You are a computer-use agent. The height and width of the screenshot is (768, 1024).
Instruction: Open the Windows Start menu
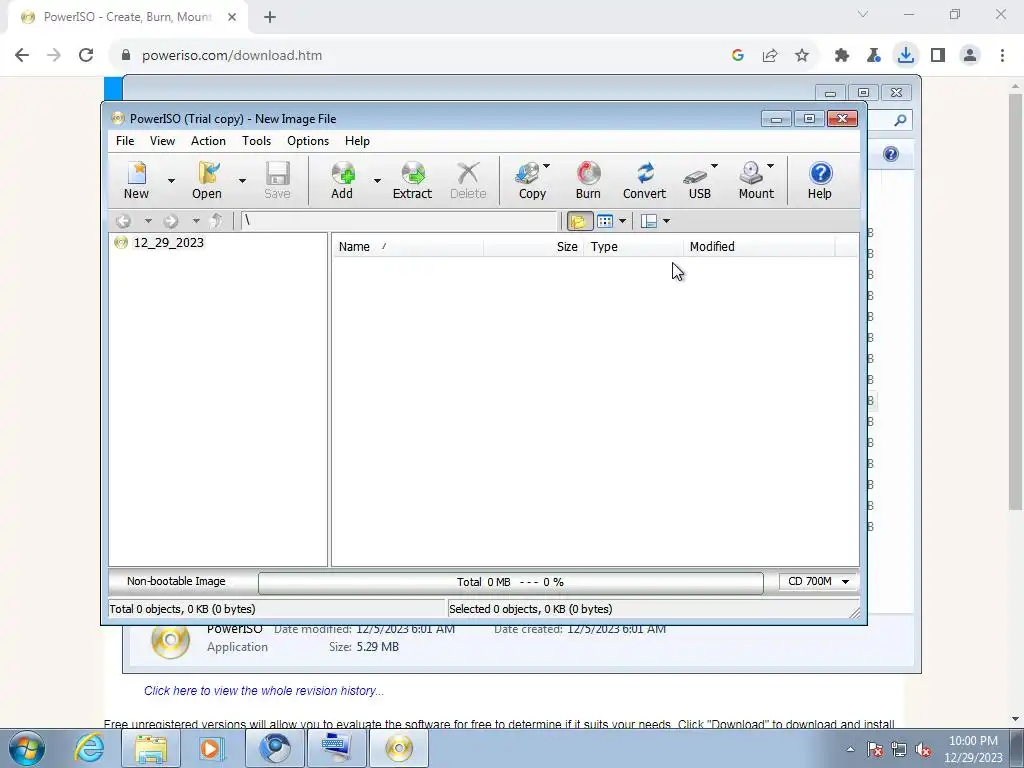click(27, 748)
